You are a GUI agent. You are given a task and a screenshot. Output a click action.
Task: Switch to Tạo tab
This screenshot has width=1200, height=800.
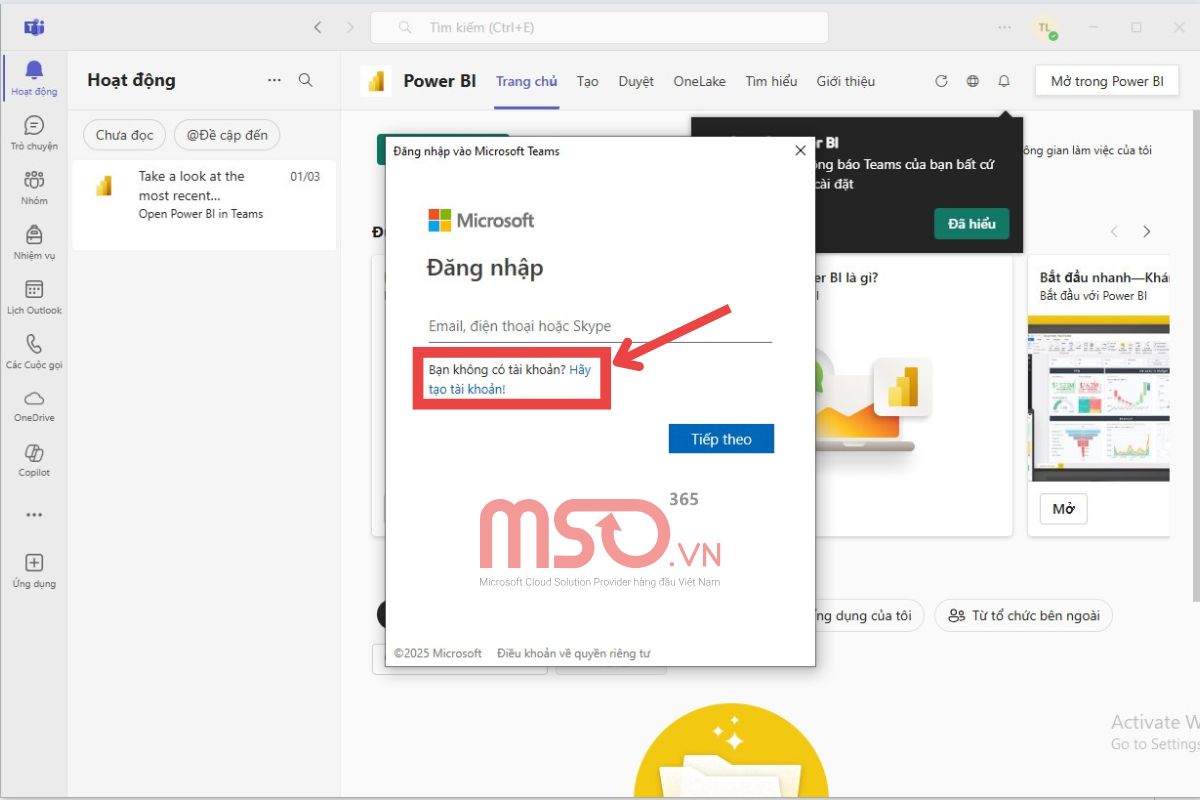click(x=588, y=81)
